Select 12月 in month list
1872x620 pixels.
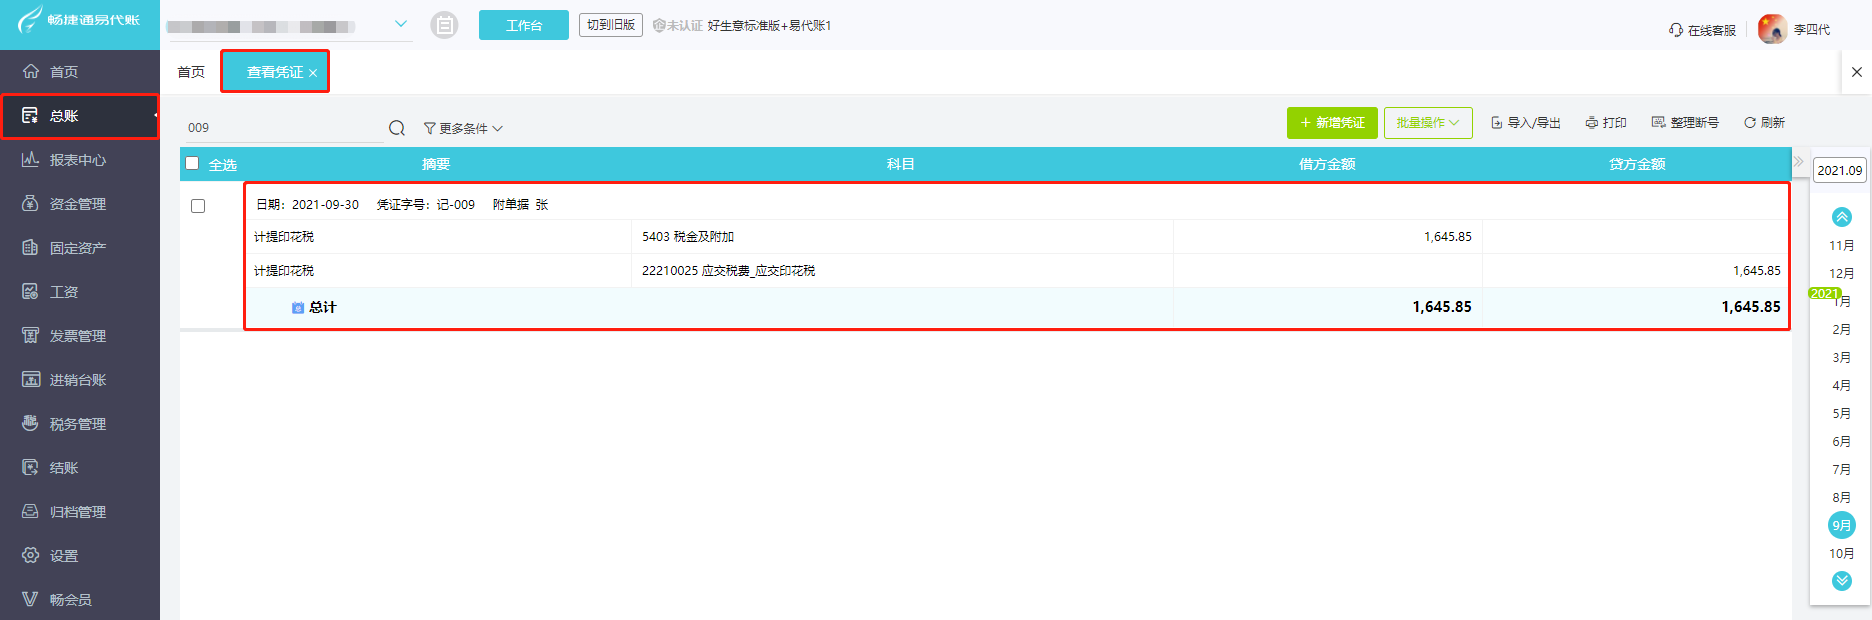click(1842, 274)
